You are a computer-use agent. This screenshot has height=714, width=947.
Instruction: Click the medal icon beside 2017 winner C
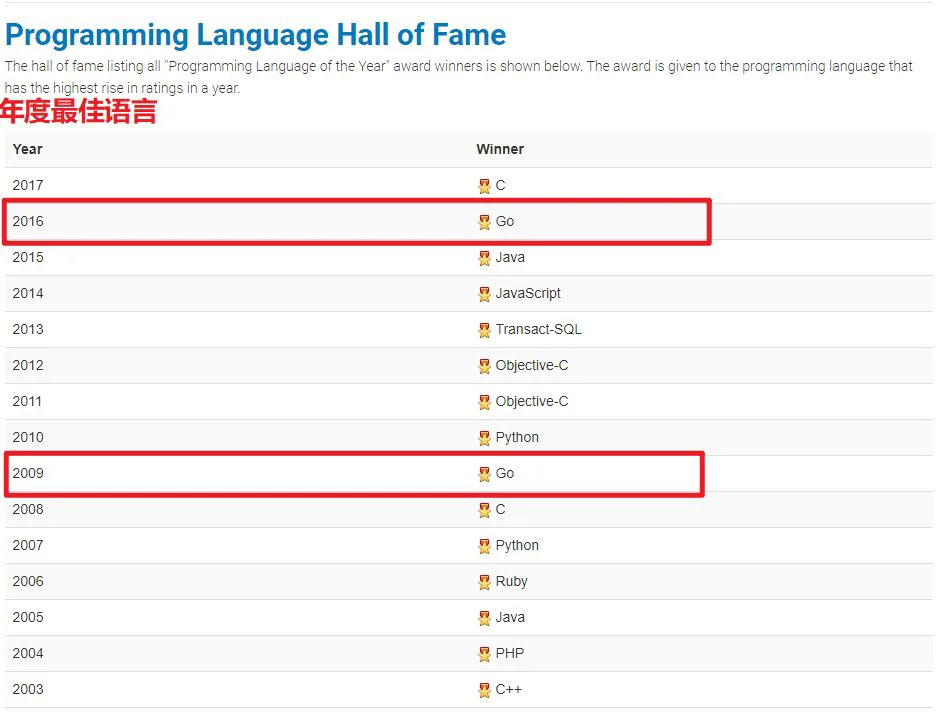(484, 186)
